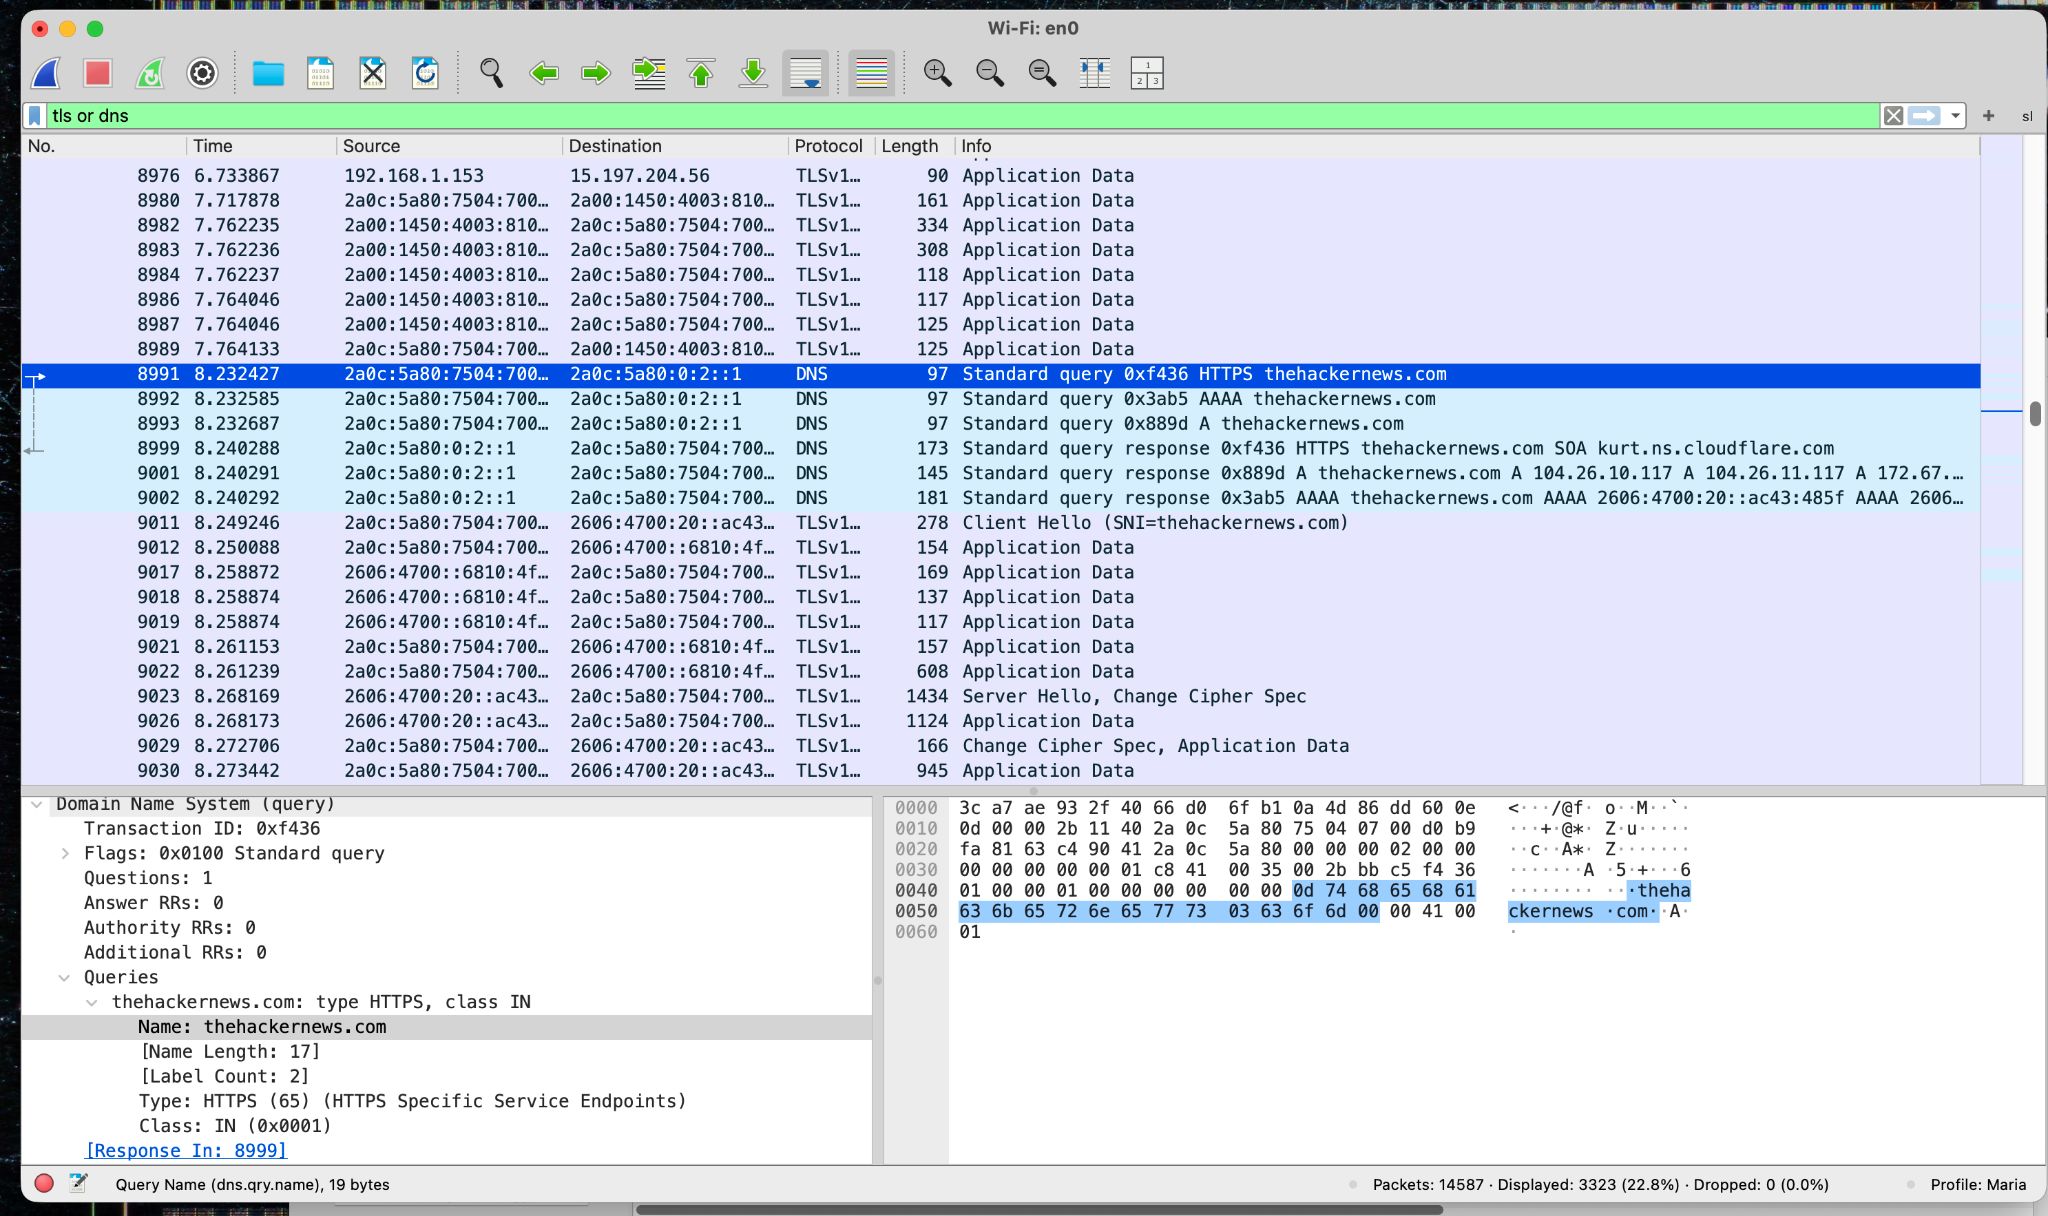Image resolution: width=2048 pixels, height=1216 pixels.
Task: Open the layout preferences icon
Action: point(1147,73)
